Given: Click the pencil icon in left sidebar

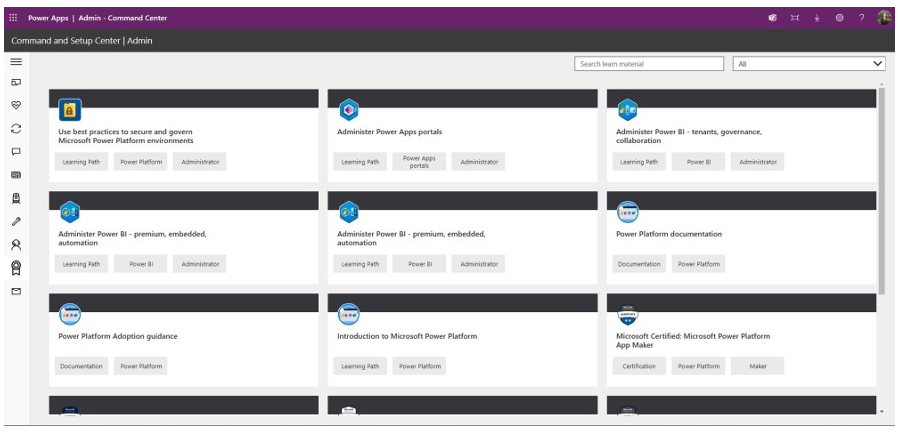Looking at the screenshot, I should [16, 221].
